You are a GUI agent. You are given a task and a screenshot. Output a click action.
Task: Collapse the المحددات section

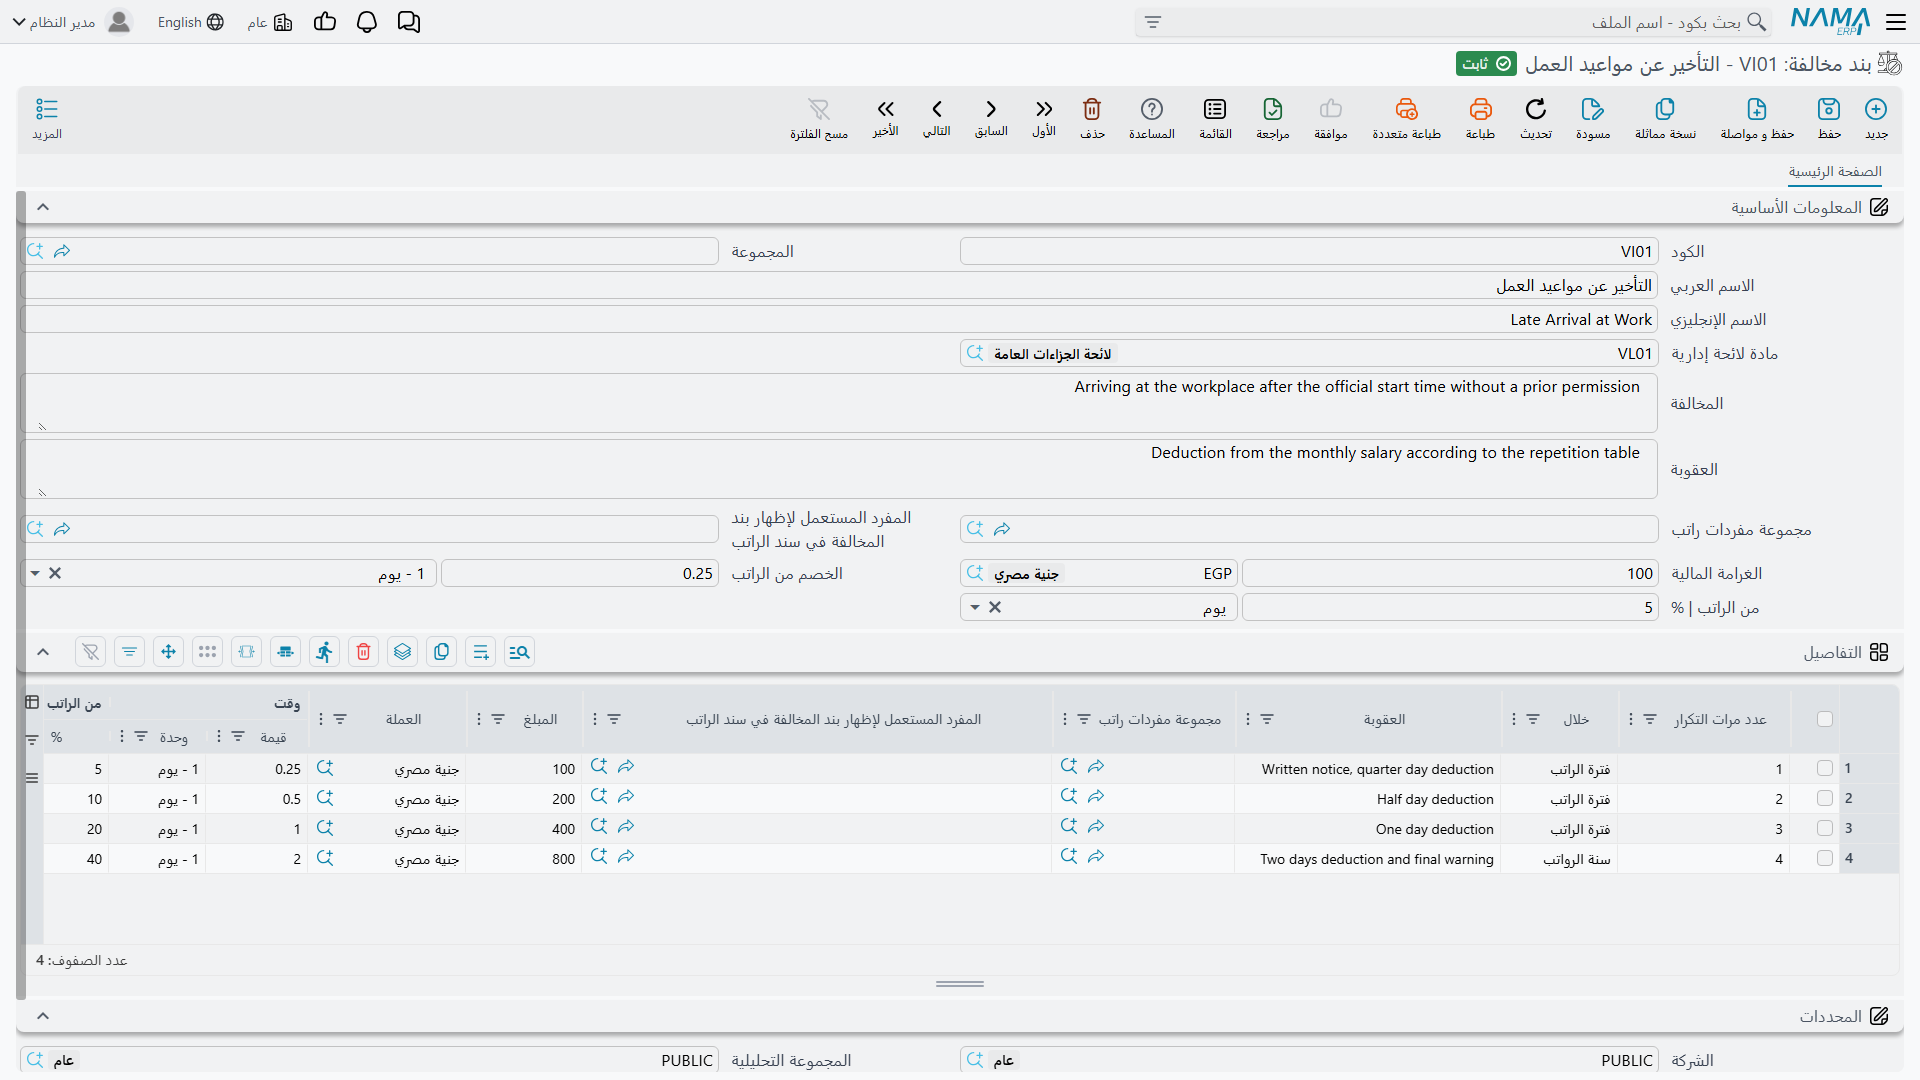click(43, 1016)
